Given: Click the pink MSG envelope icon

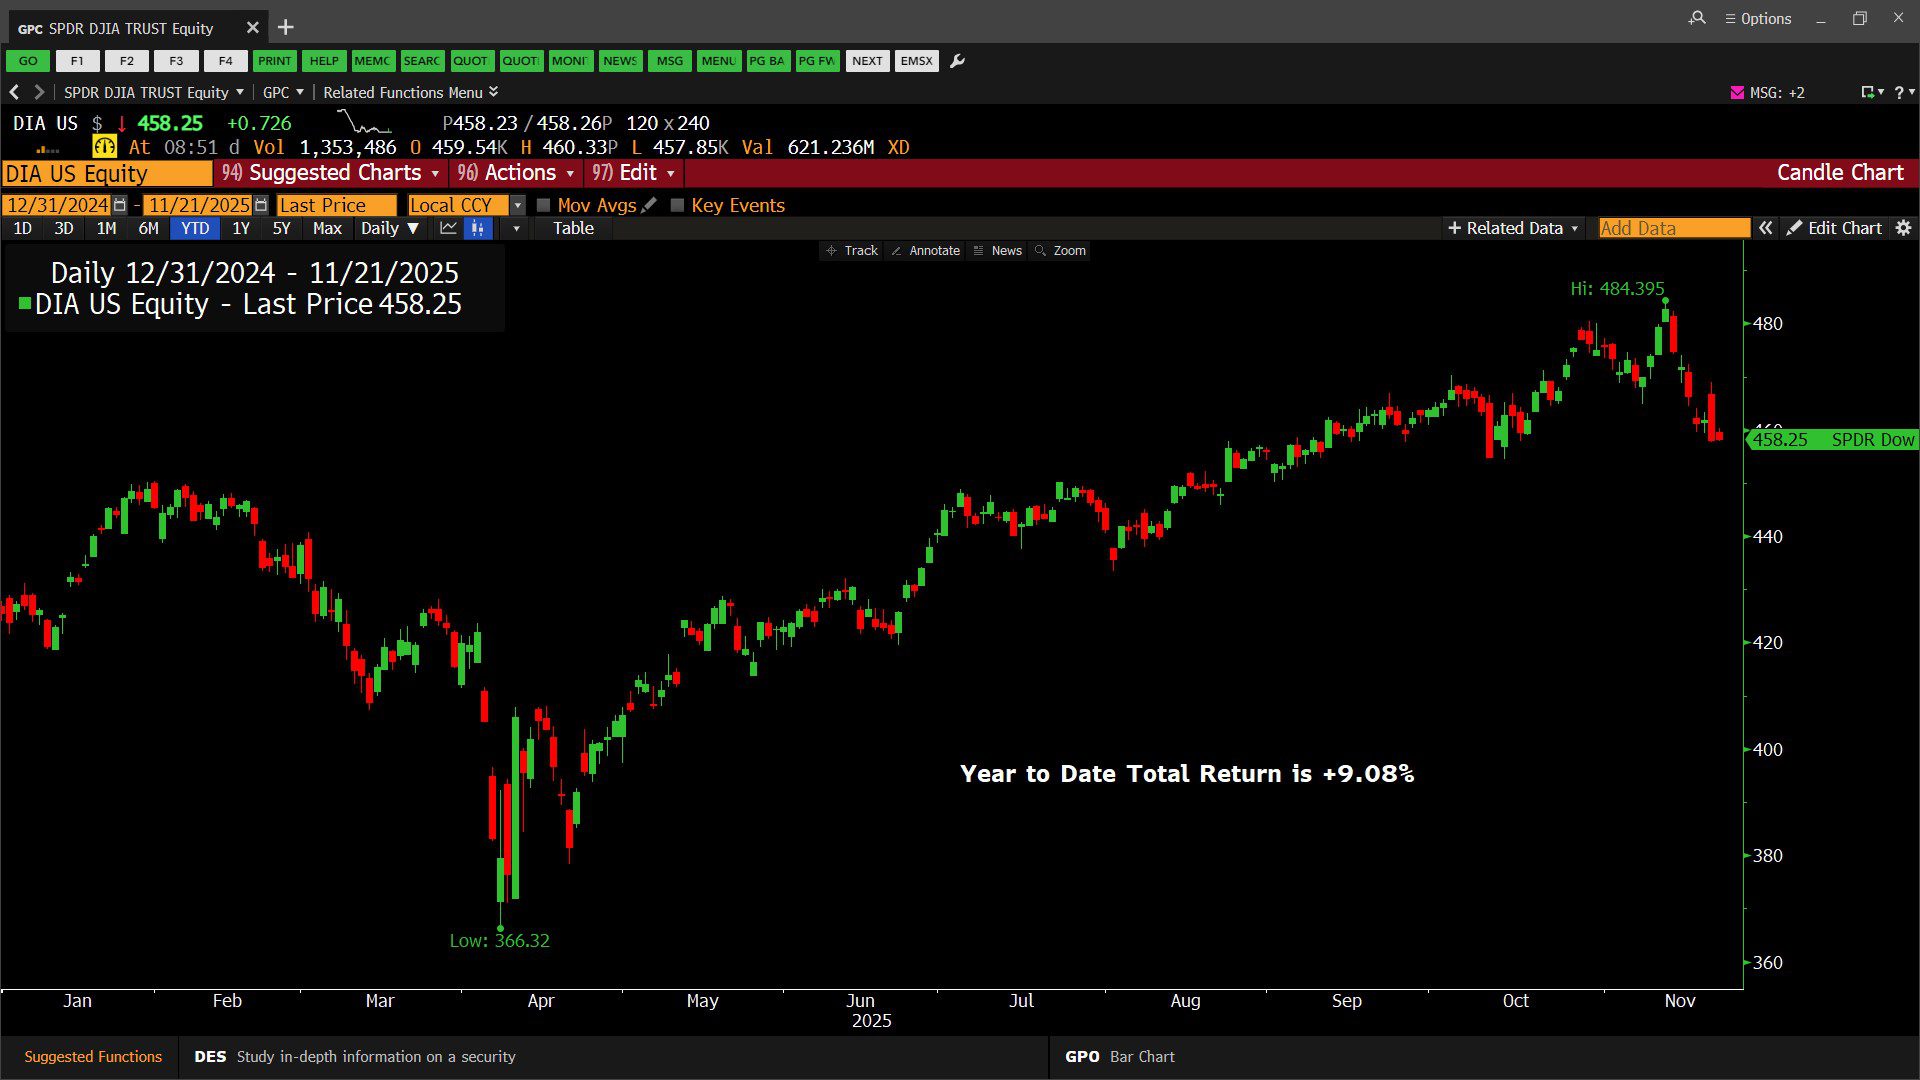Looking at the screenshot, I should pyautogui.click(x=1737, y=92).
